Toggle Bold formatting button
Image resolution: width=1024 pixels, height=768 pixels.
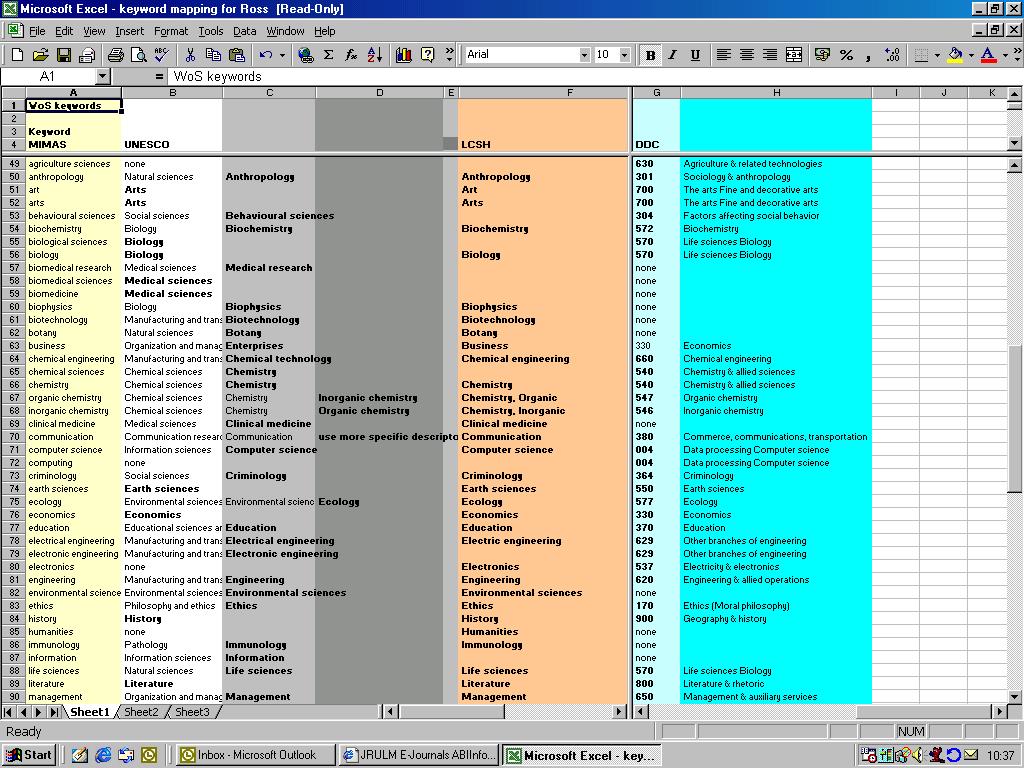[x=650, y=55]
